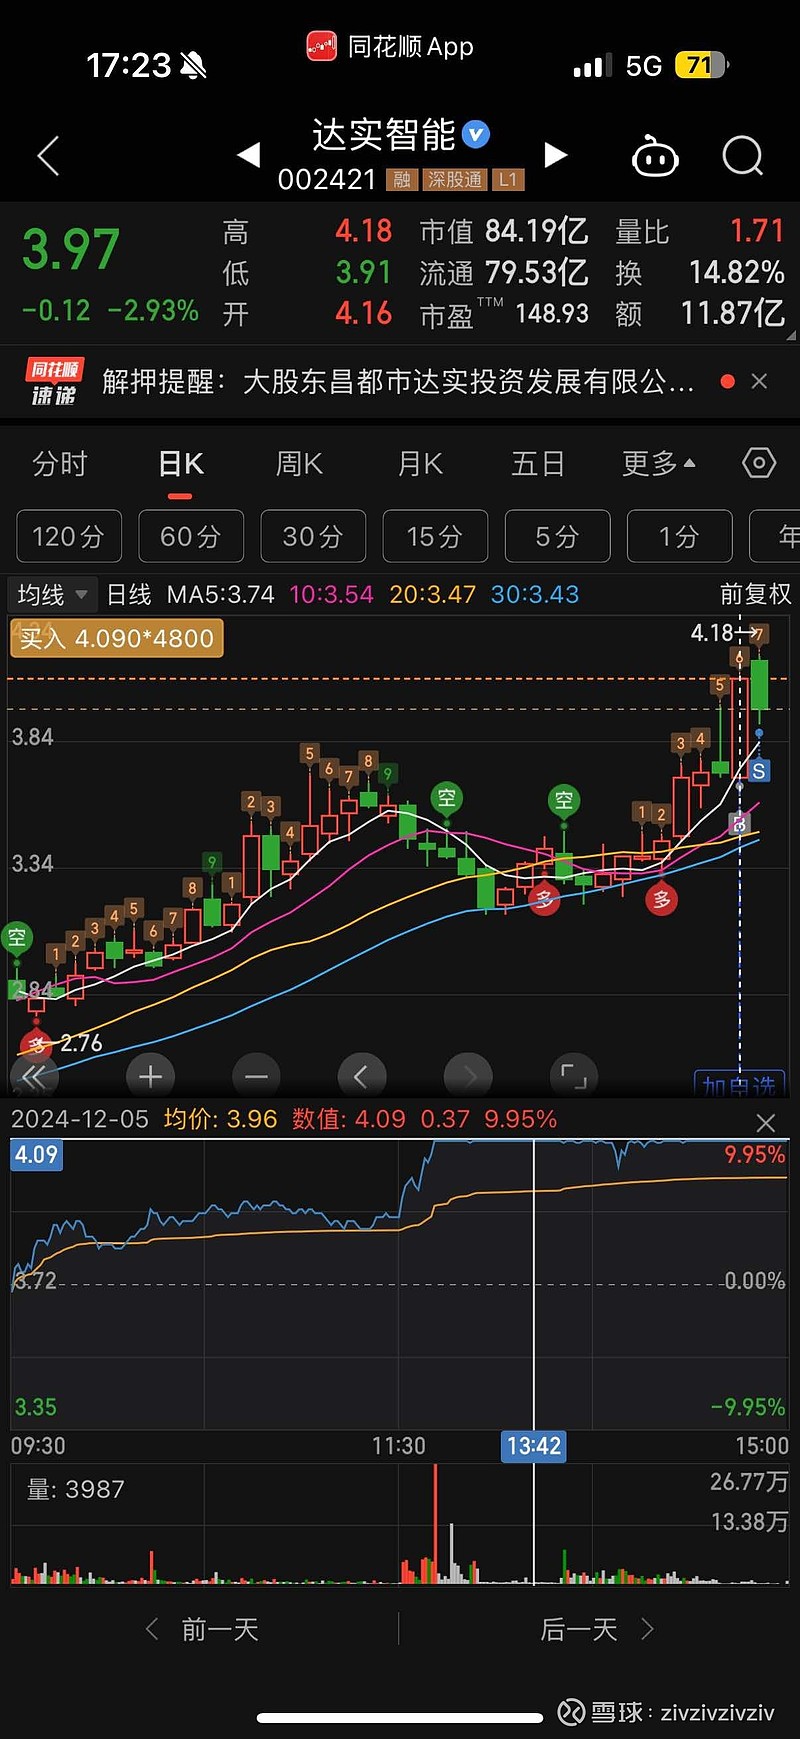The height and width of the screenshot is (1739, 800).
Task: Switch to previous stock with left triangle
Action: pyautogui.click(x=249, y=155)
